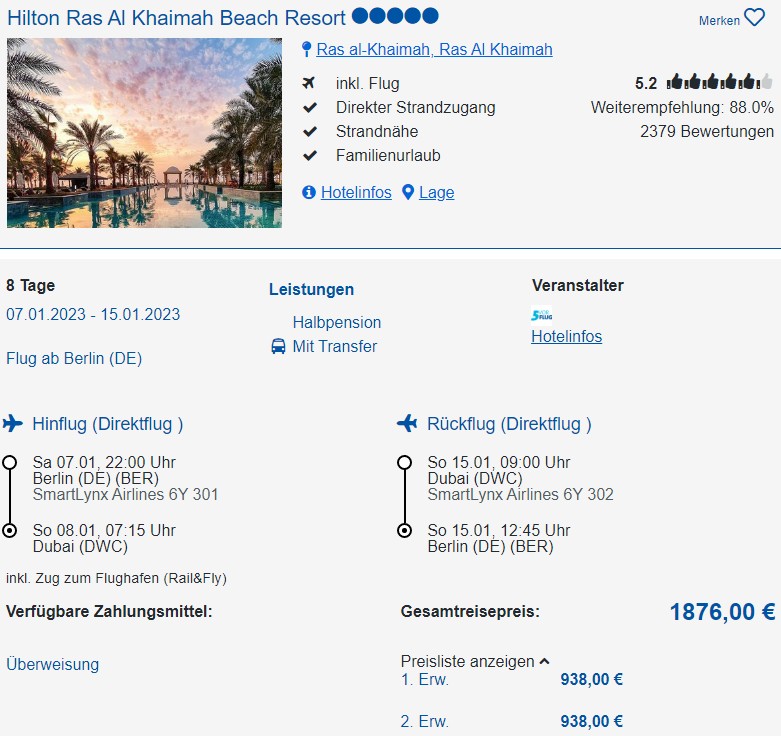781x736 pixels.
Task: Click the bus icon next to Mit Transfer
Action: point(278,346)
